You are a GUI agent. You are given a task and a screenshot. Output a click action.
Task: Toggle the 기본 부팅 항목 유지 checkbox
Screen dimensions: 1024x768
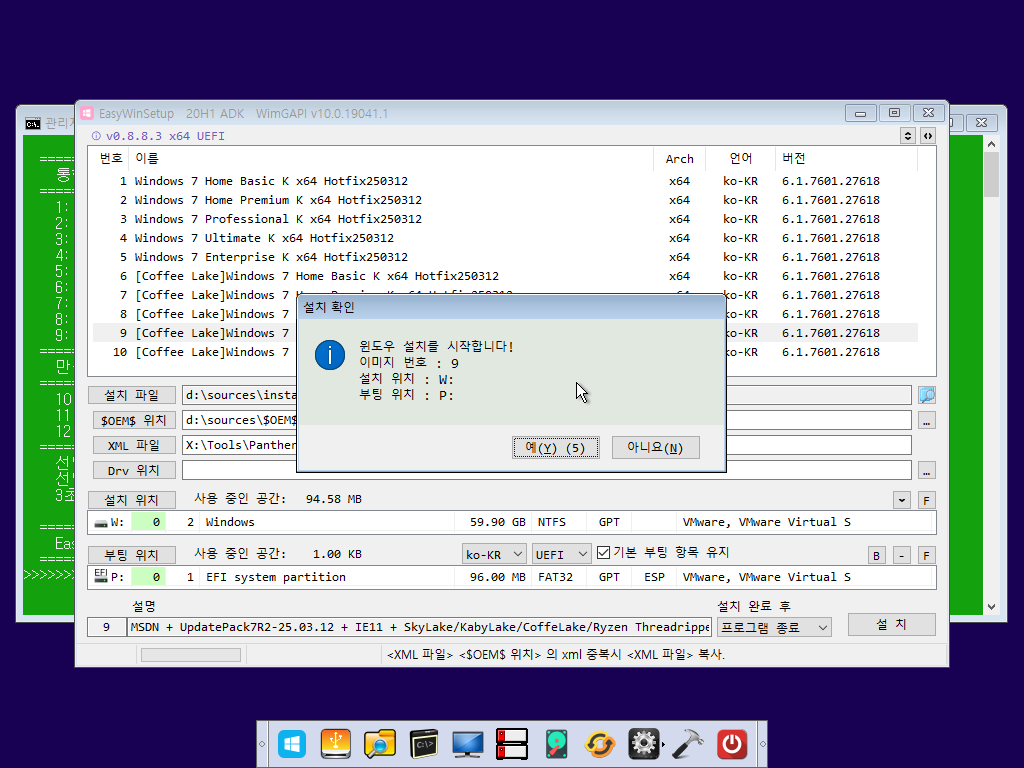pos(603,553)
